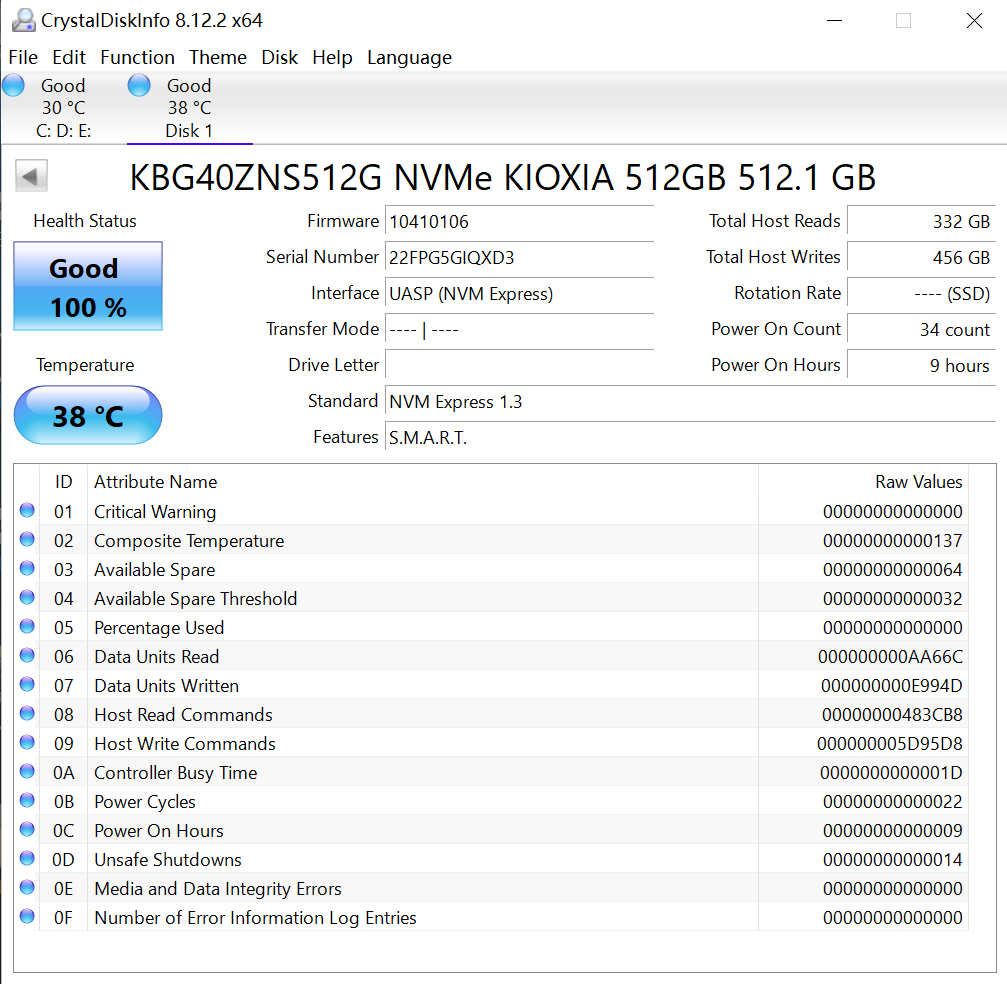
Task: Click raw value 00000000483CB8
Action: pyautogui.click(x=892, y=714)
